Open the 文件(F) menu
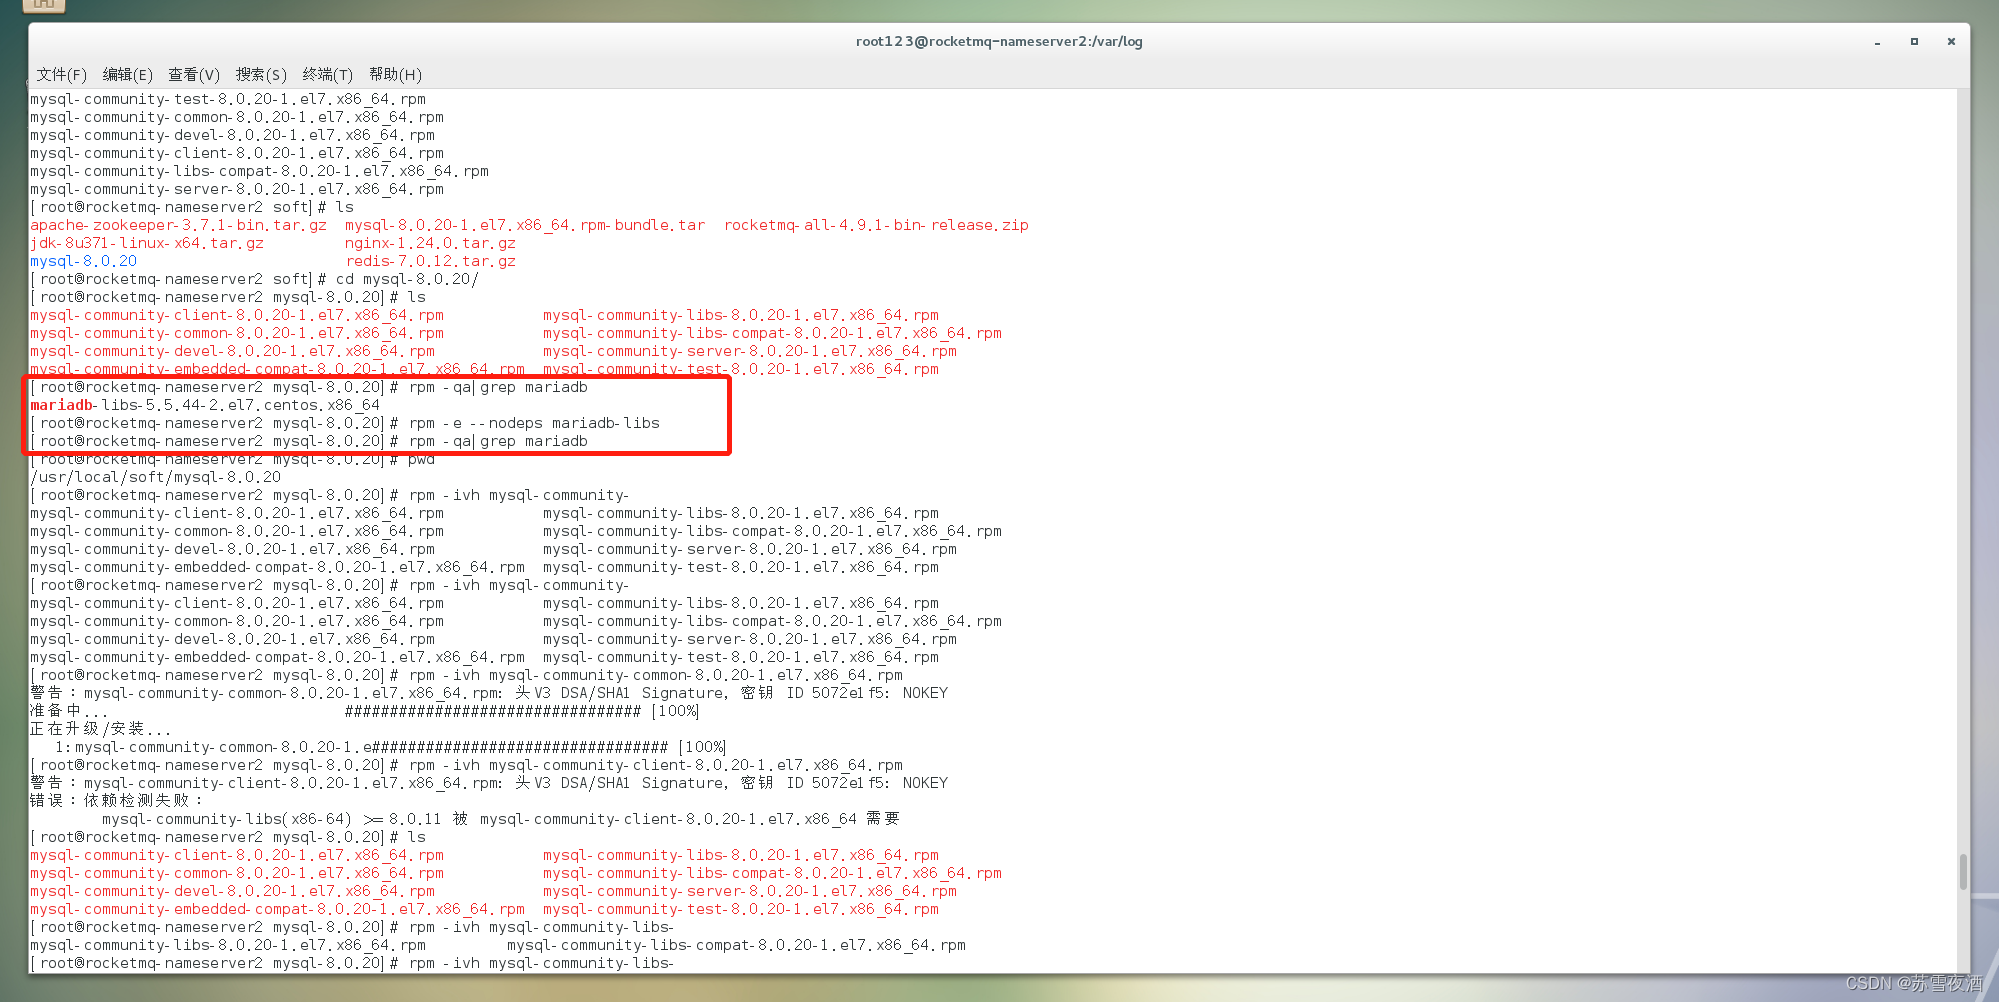The height and width of the screenshot is (1002, 1999). 60,74
